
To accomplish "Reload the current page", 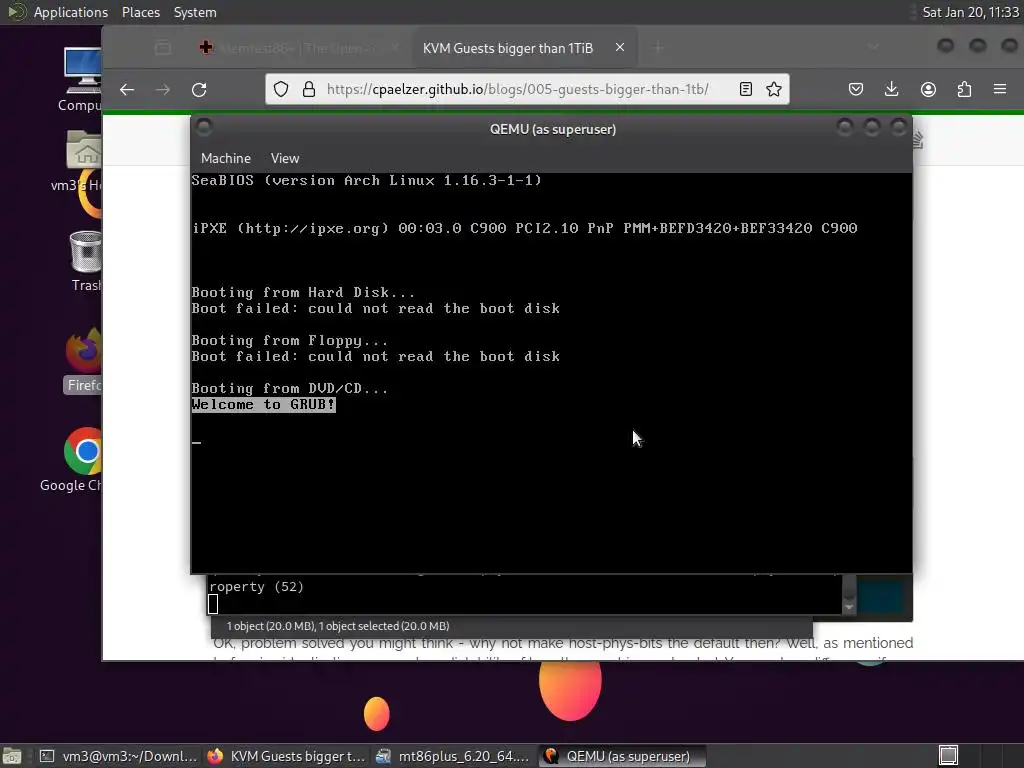I will (x=199, y=89).
